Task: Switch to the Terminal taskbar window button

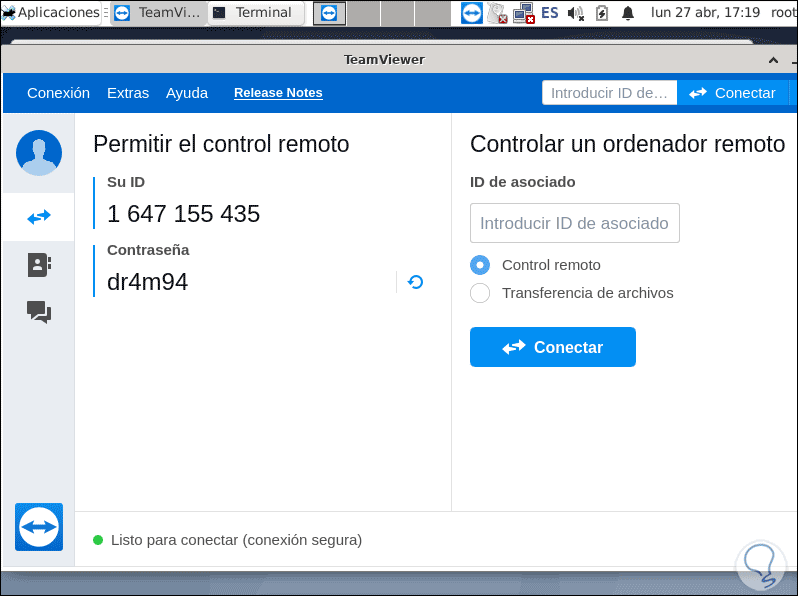Action: click(x=256, y=13)
